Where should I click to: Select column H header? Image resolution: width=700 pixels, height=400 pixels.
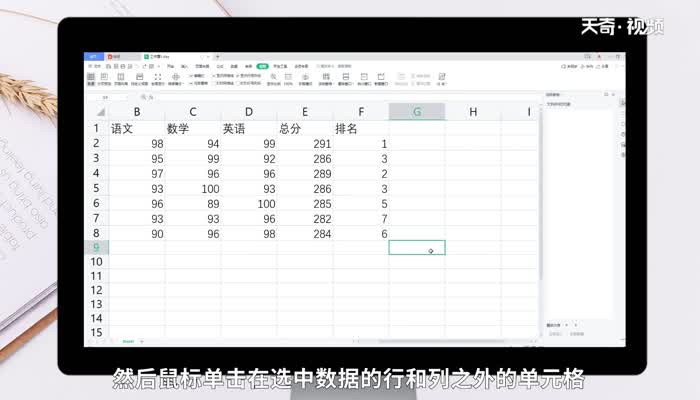click(x=473, y=112)
